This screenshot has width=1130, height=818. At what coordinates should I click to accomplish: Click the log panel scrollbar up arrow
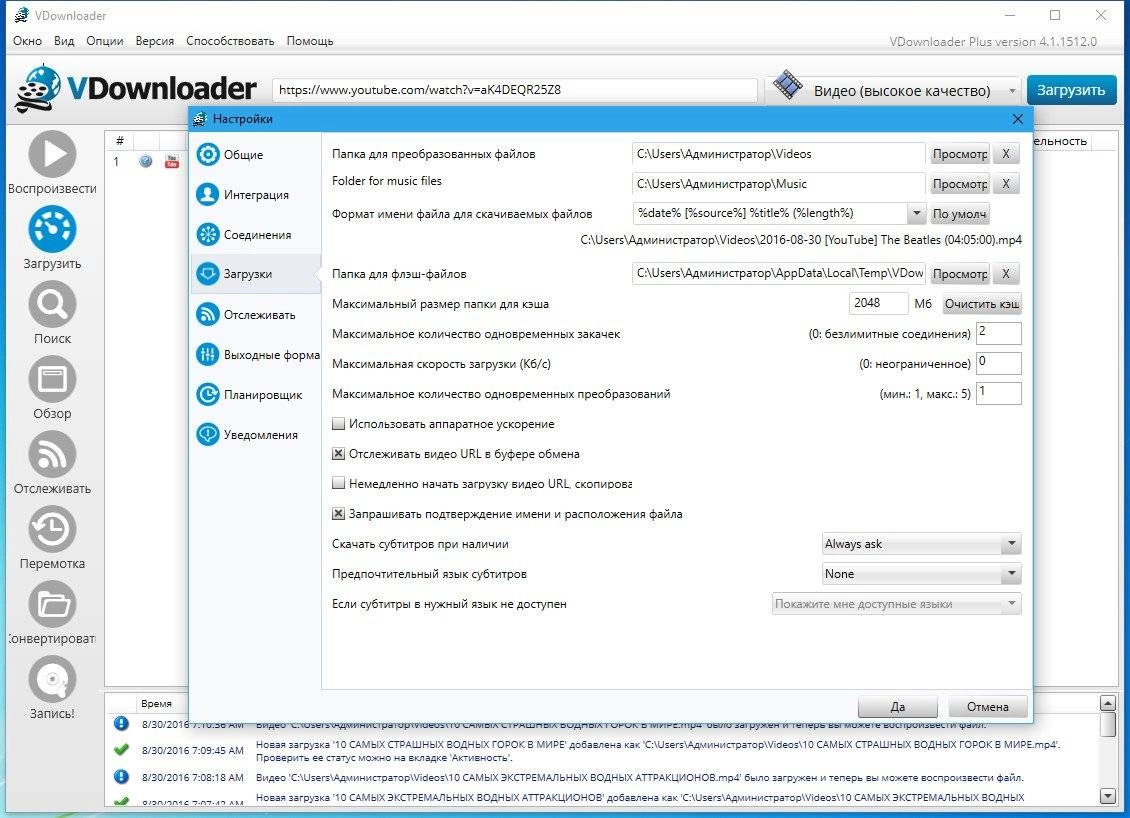1108,703
